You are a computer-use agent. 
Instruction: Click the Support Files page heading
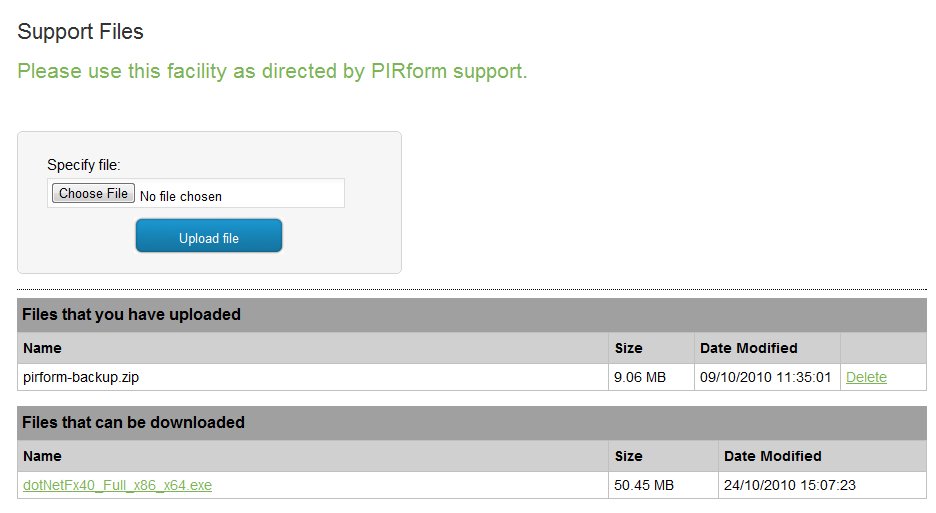[81, 32]
